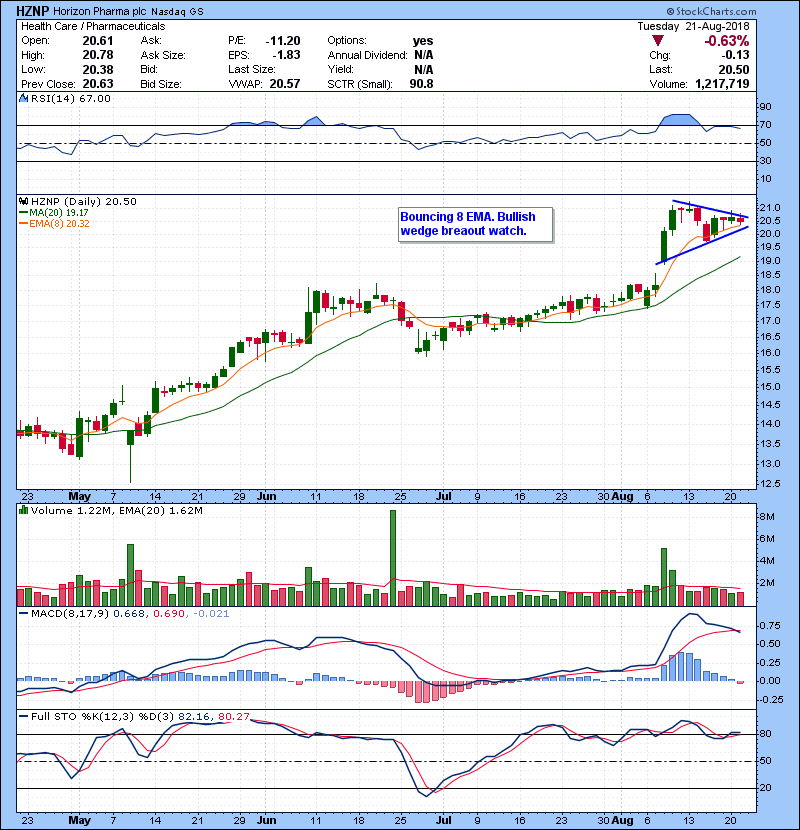800x830 pixels.
Task: Click the P/E value -11.20
Action: (x=283, y=41)
